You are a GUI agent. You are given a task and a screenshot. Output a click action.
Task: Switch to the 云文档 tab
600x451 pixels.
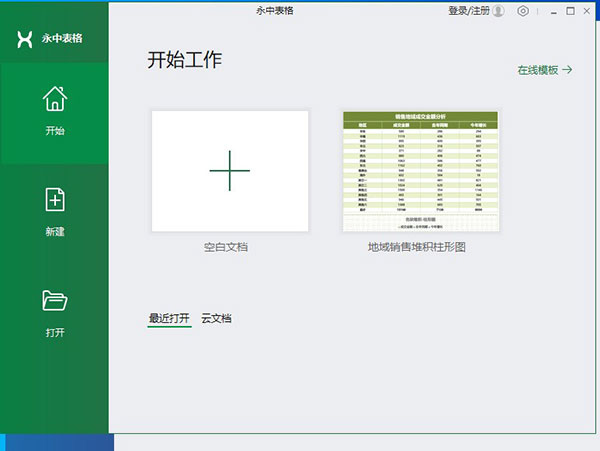pyautogui.click(x=217, y=319)
